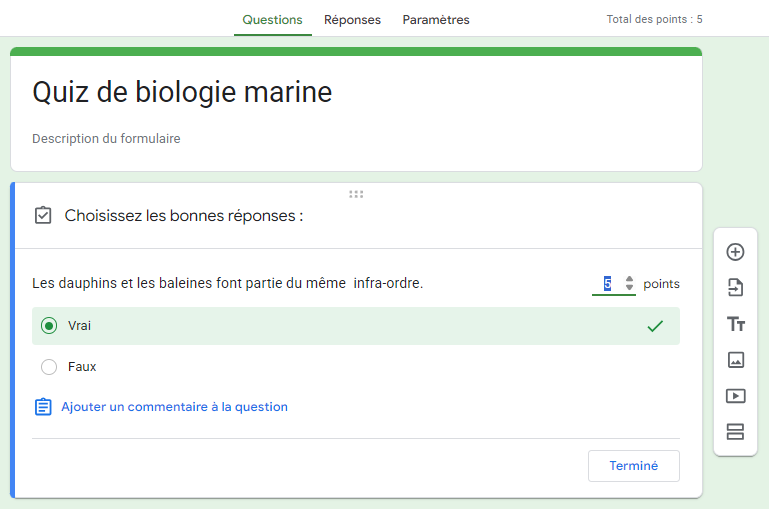Select the Faux radio option
The width and height of the screenshot is (769, 509).
[49, 367]
